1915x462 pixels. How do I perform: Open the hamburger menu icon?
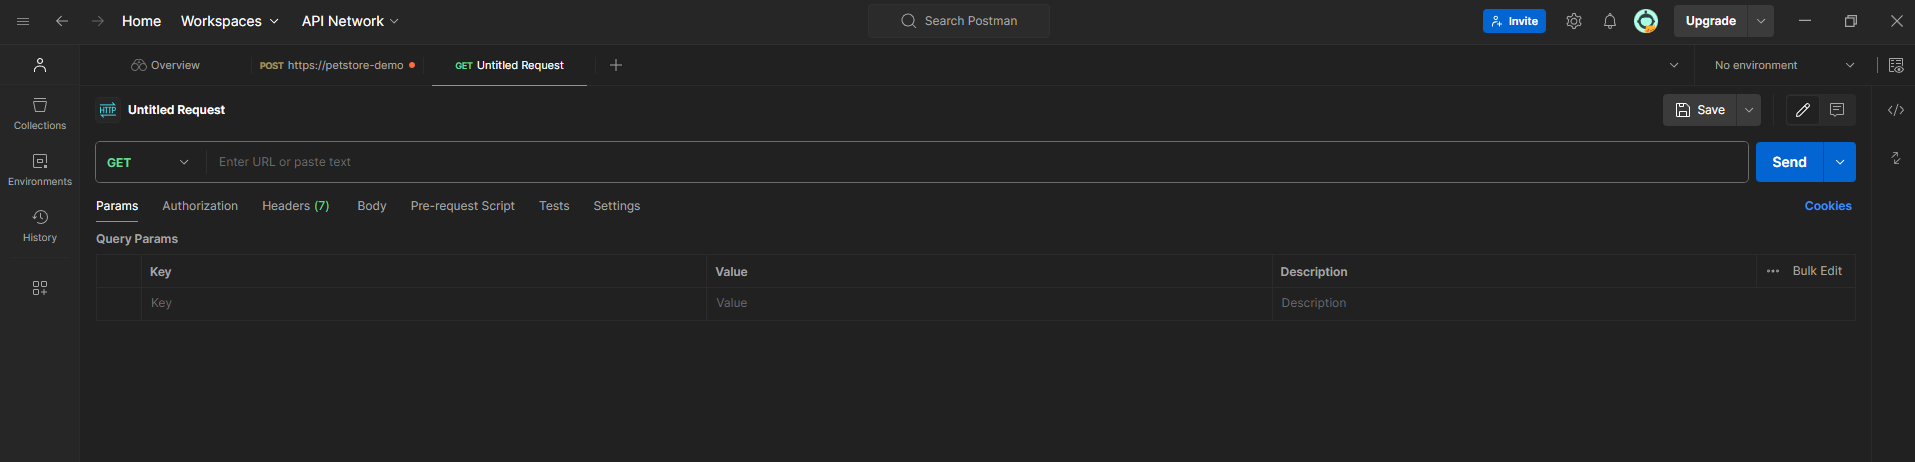[x=23, y=21]
